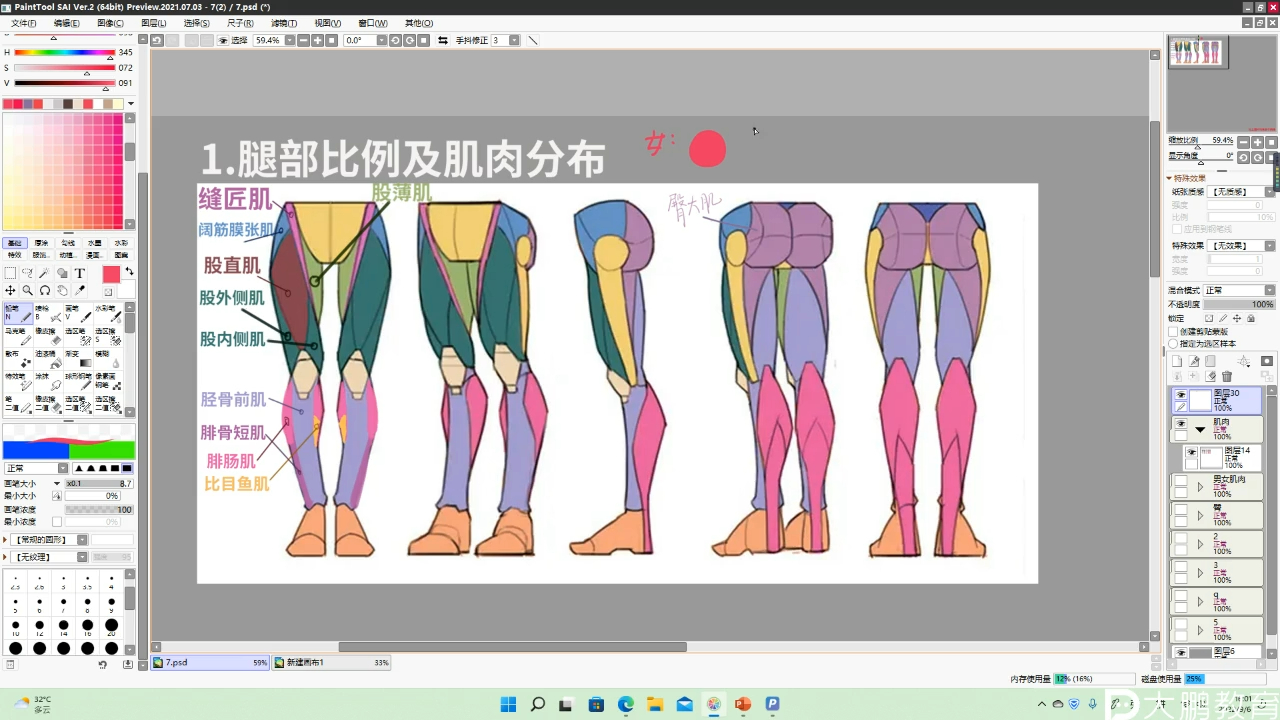Clear layer with eraser icon in layer panel
The image size is (1280, 720).
pyautogui.click(x=1211, y=376)
